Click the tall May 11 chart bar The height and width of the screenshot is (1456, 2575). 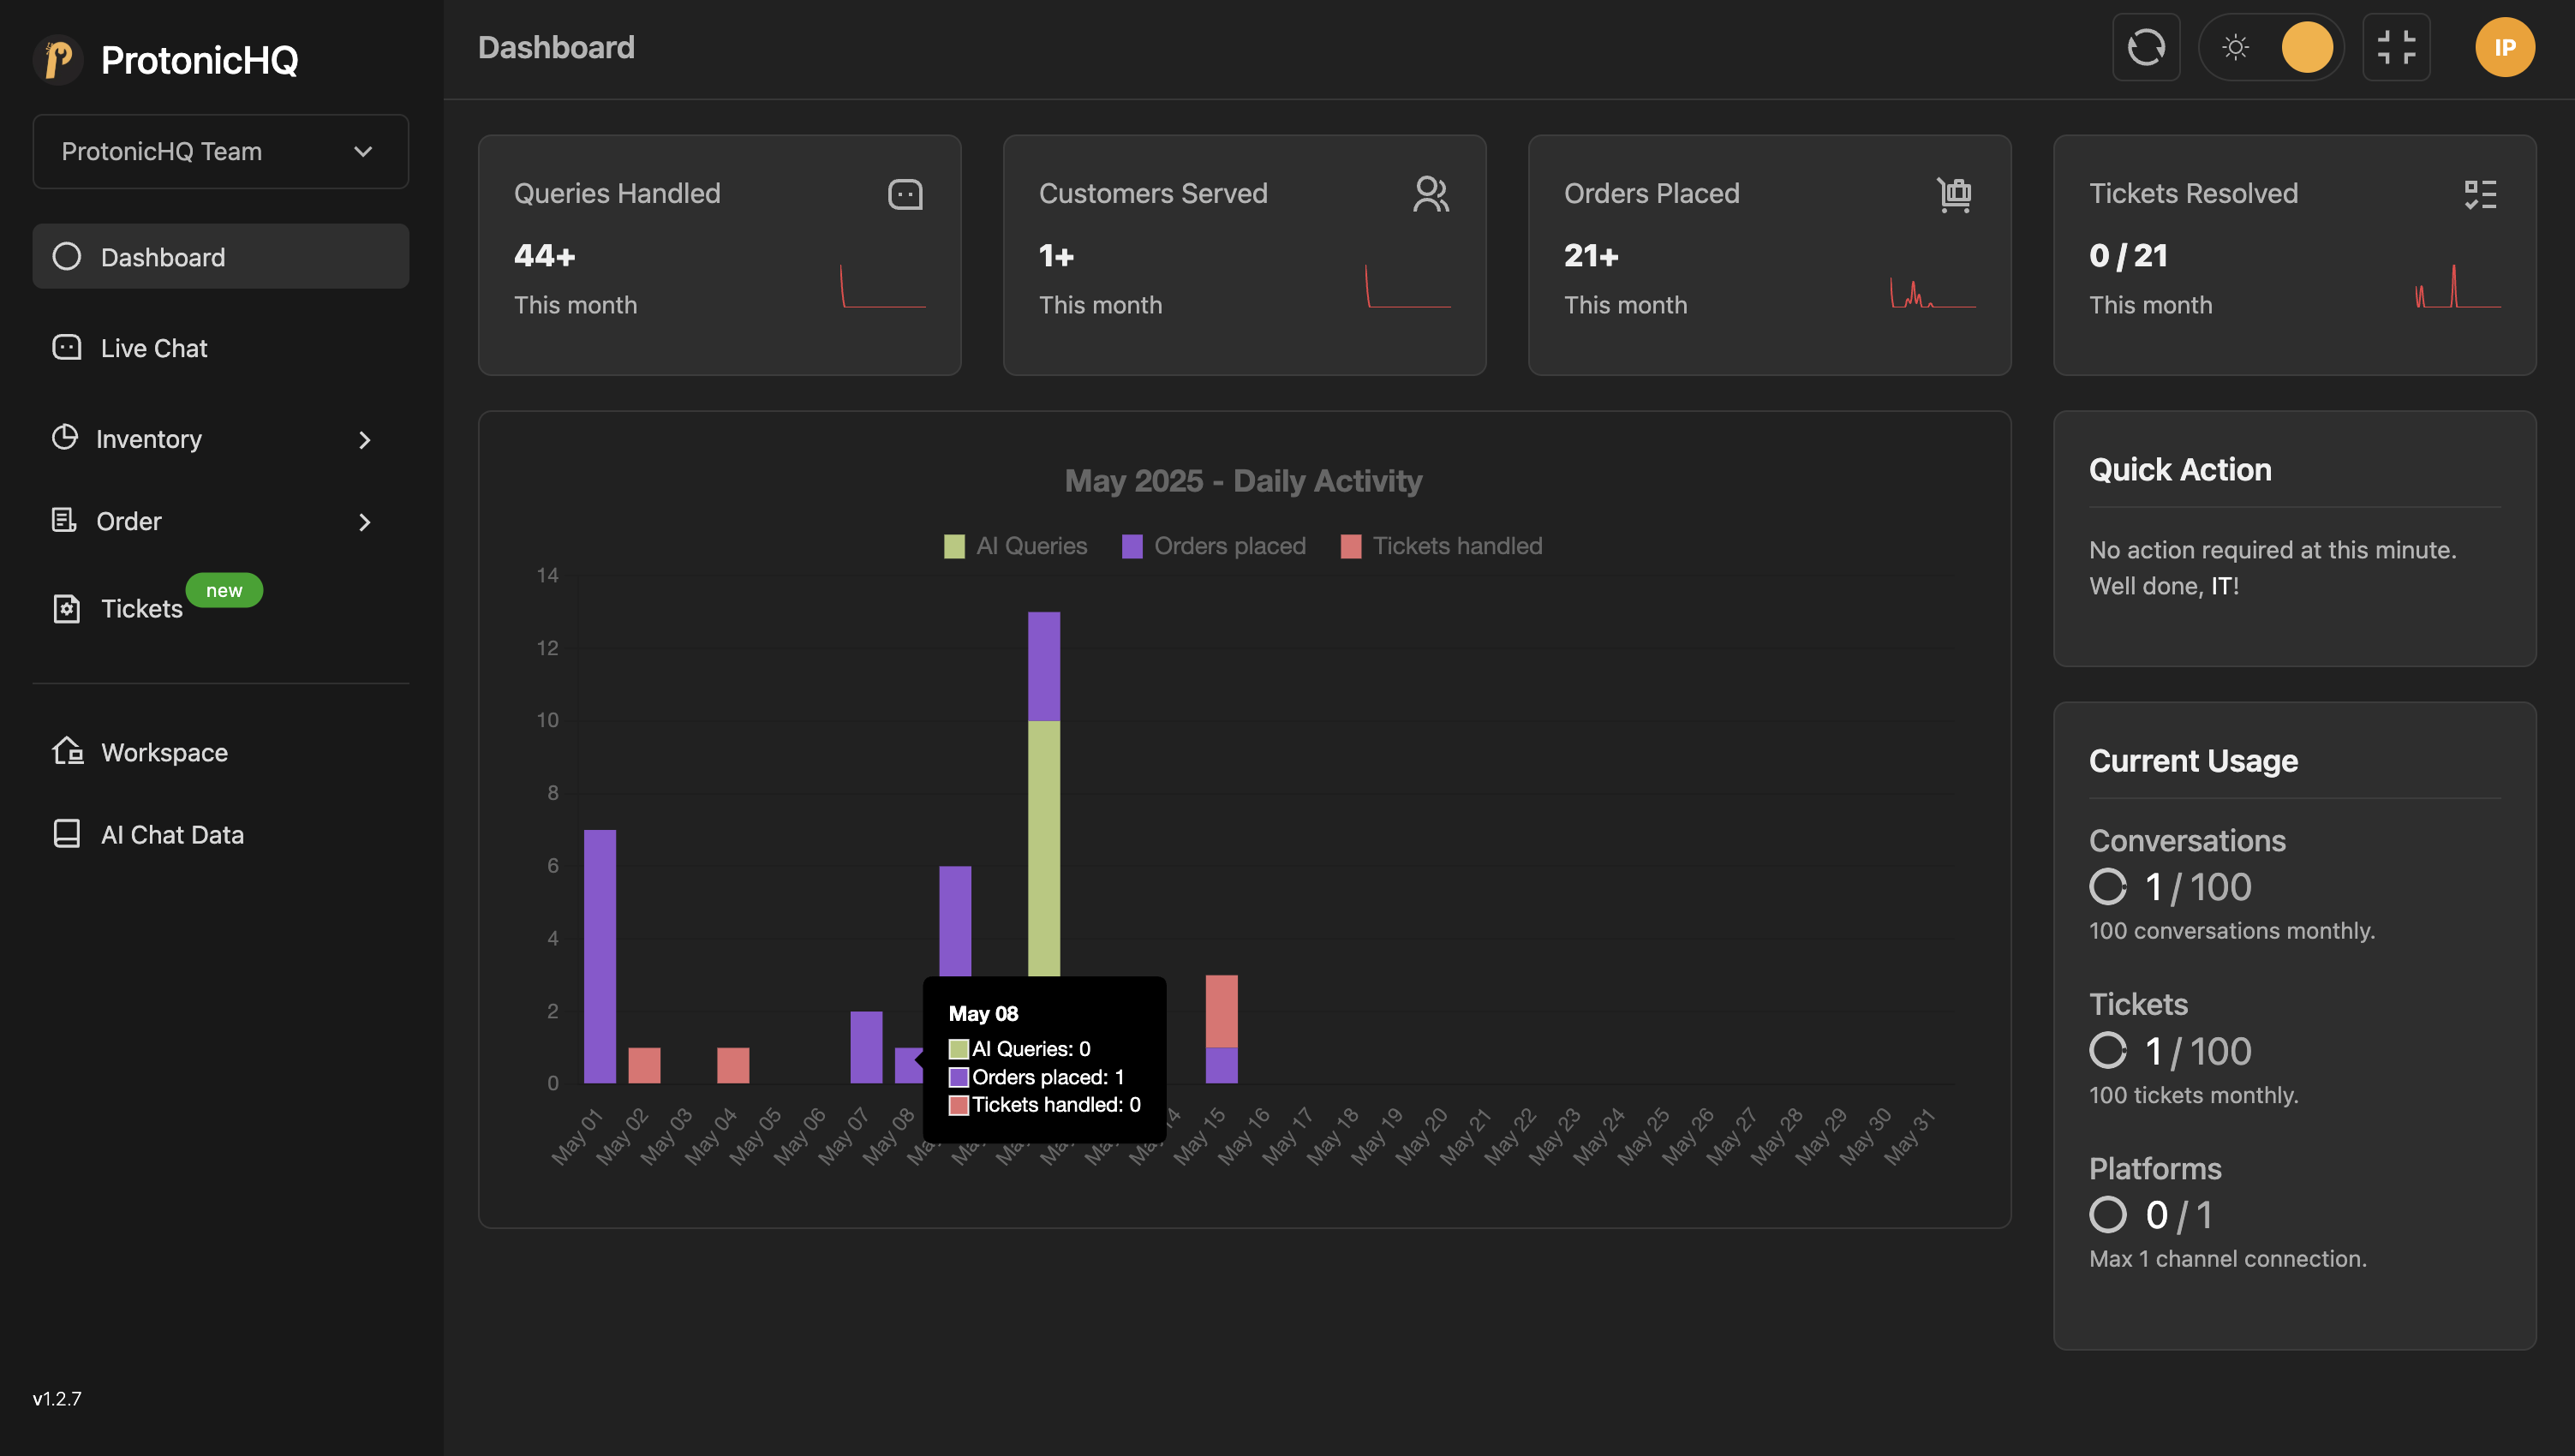[x=1043, y=820]
